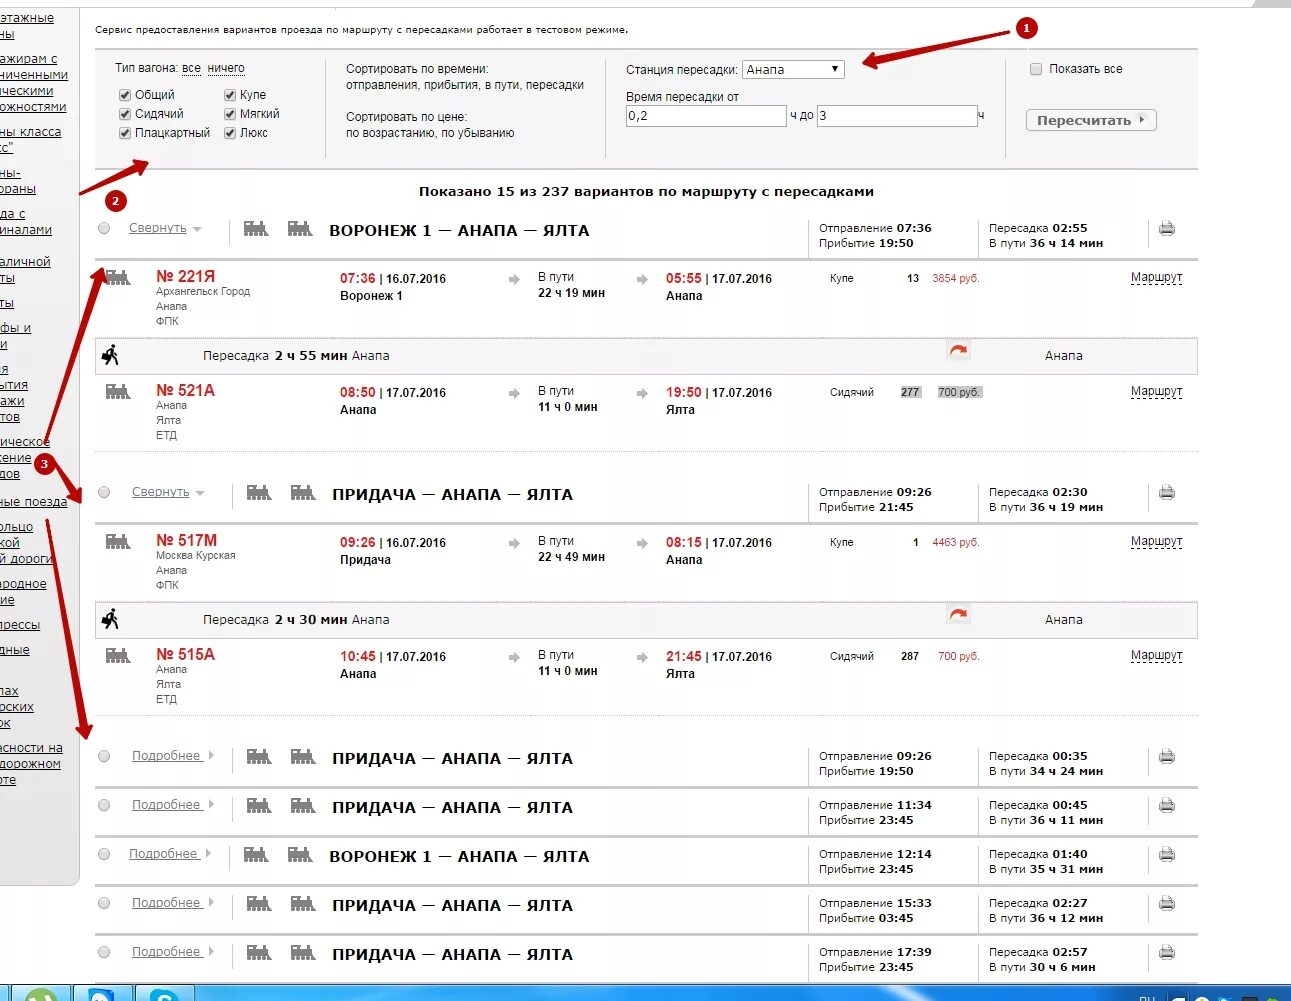Viewport: 1291px width, 1001px height.
Task: Uncheck the Мягкий carriage type
Action: [x=230, y=114]
